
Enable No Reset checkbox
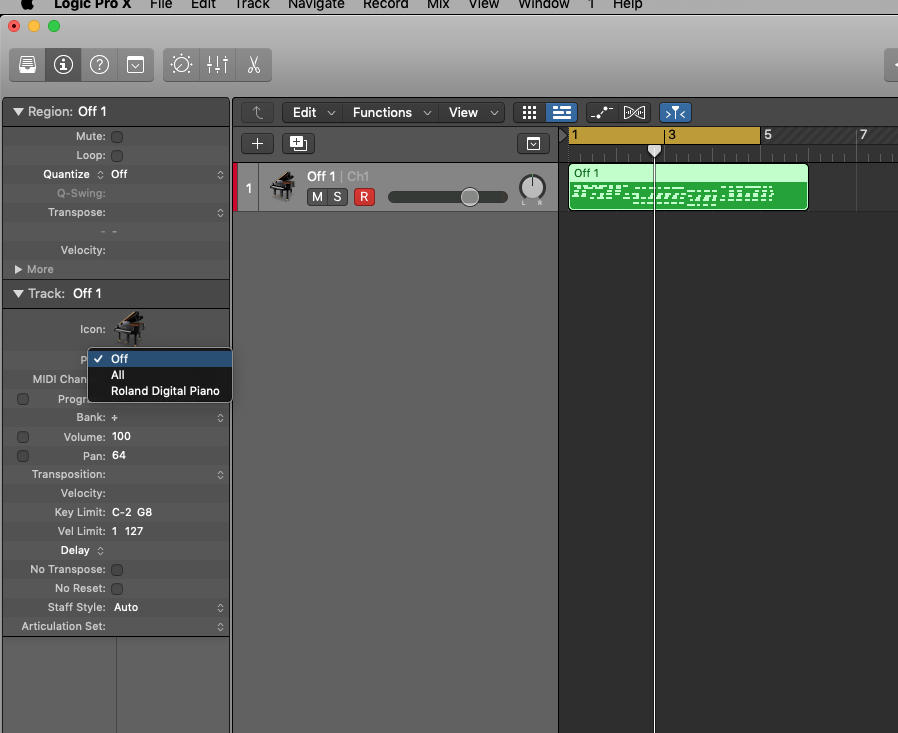[117, 589]
